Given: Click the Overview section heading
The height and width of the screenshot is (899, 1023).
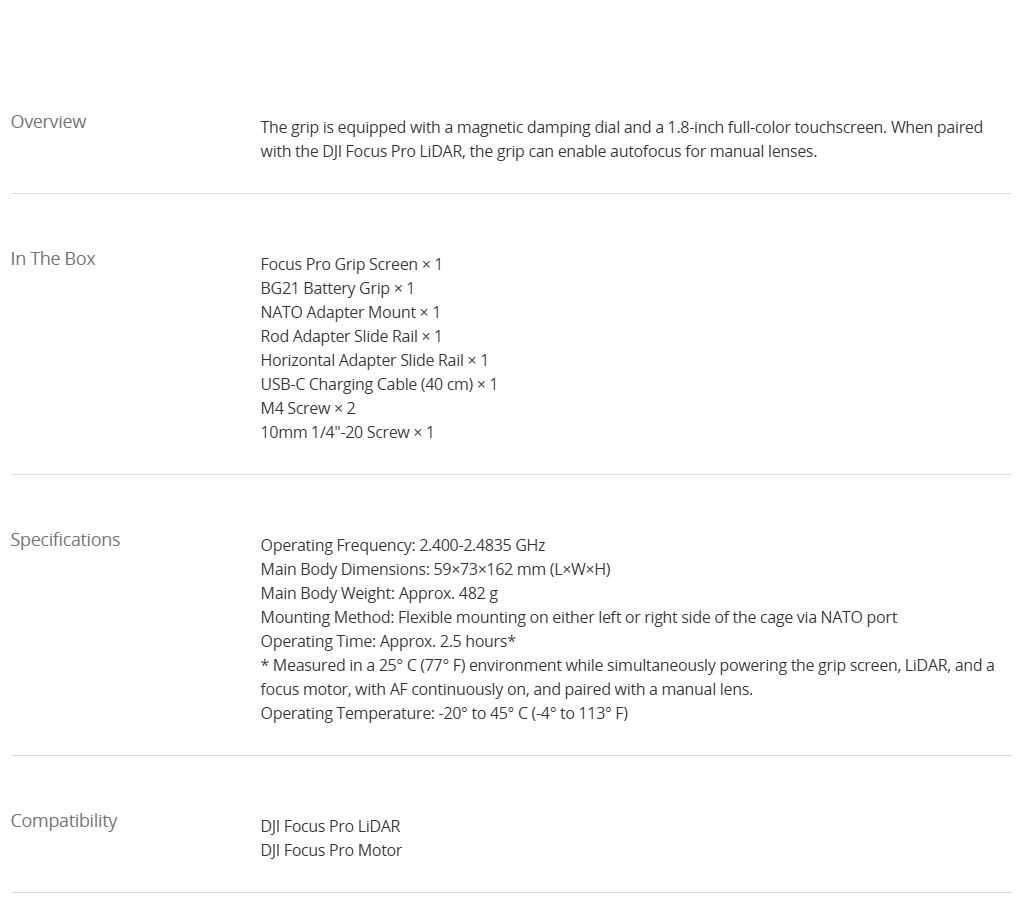Looking at the screenshot, I should tap(48, 122).
